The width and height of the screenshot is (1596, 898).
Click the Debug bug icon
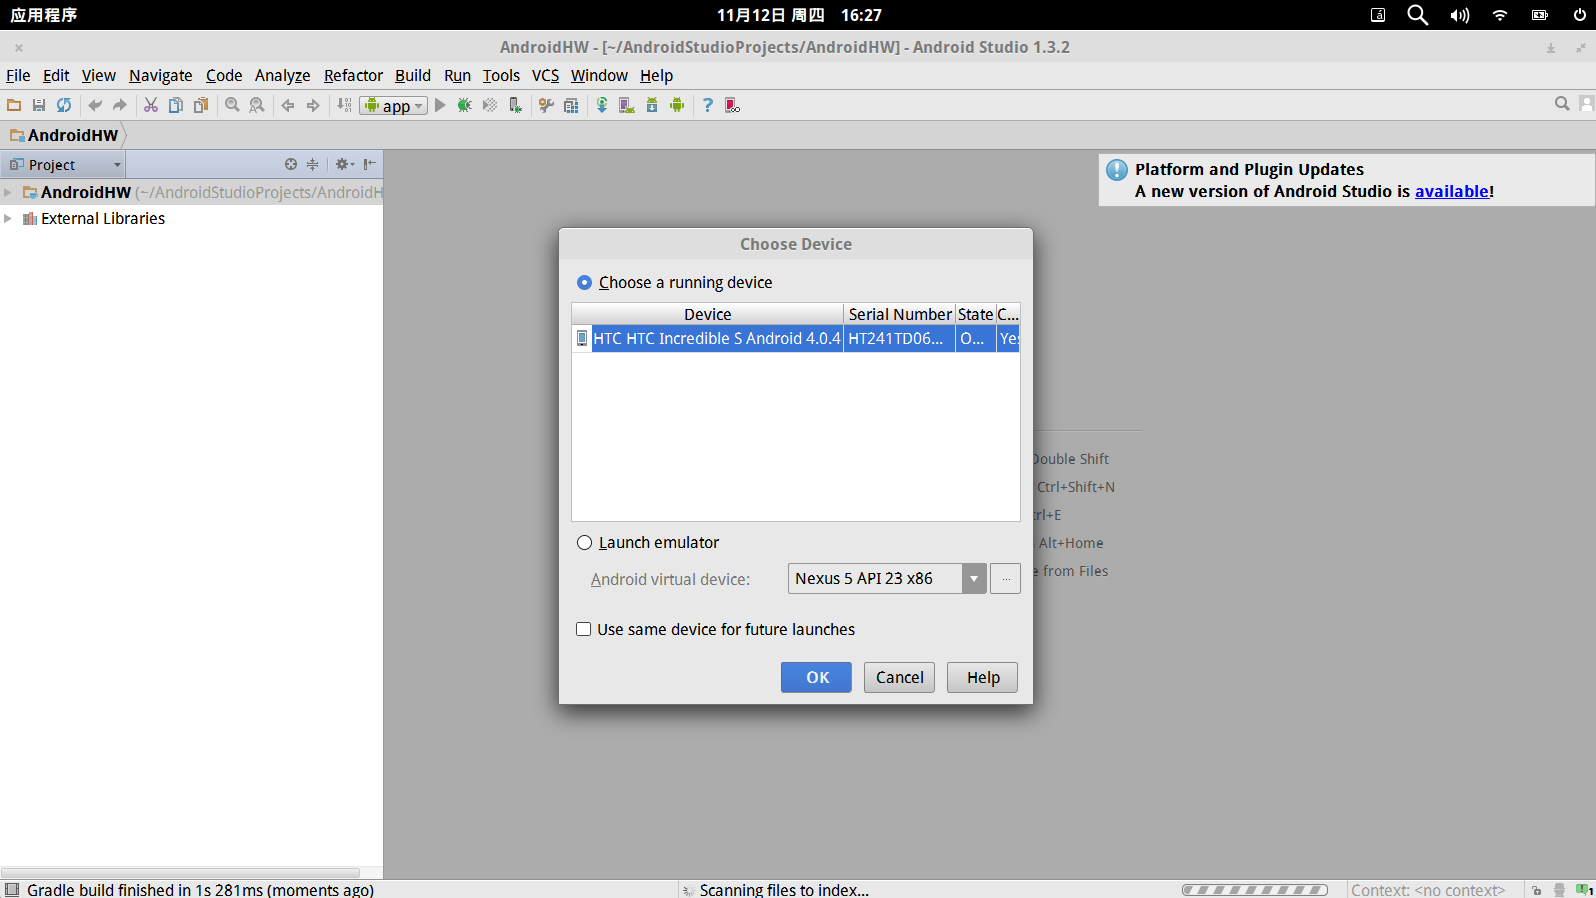pyautogui.click(x=465, y=105)
